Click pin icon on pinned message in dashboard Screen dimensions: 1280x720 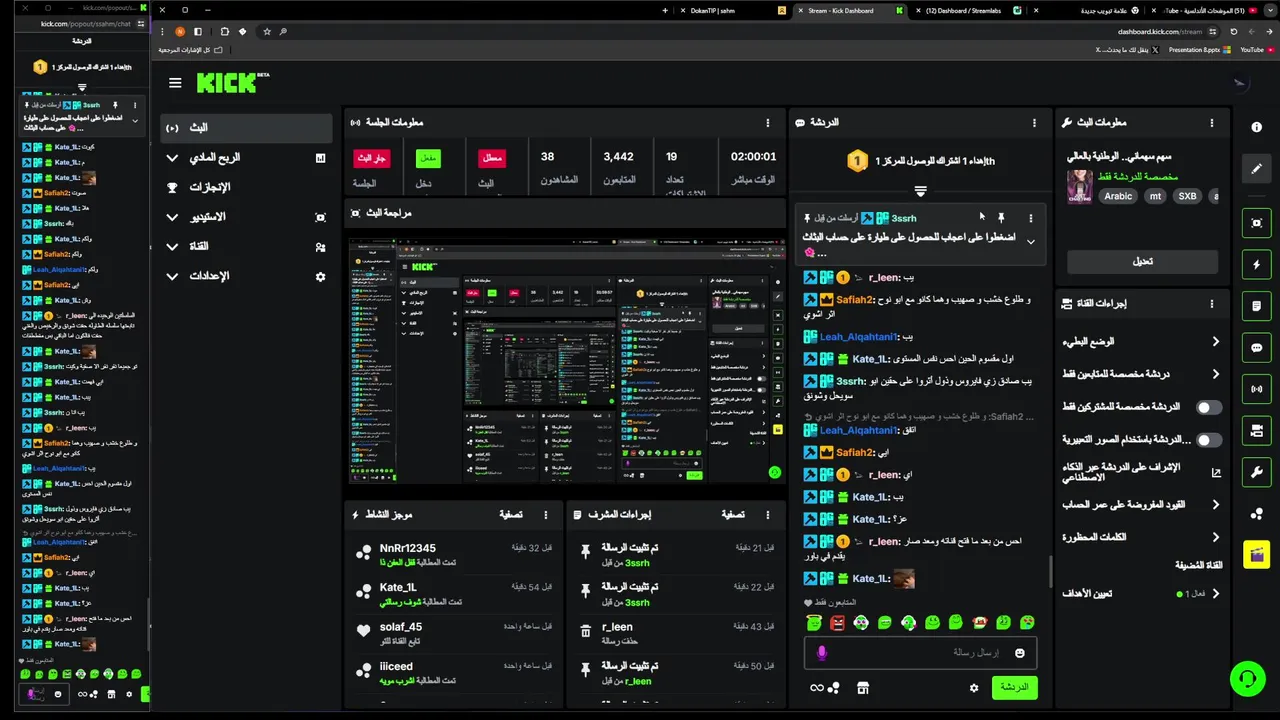pyautogui.click(x=1001, y=218)
